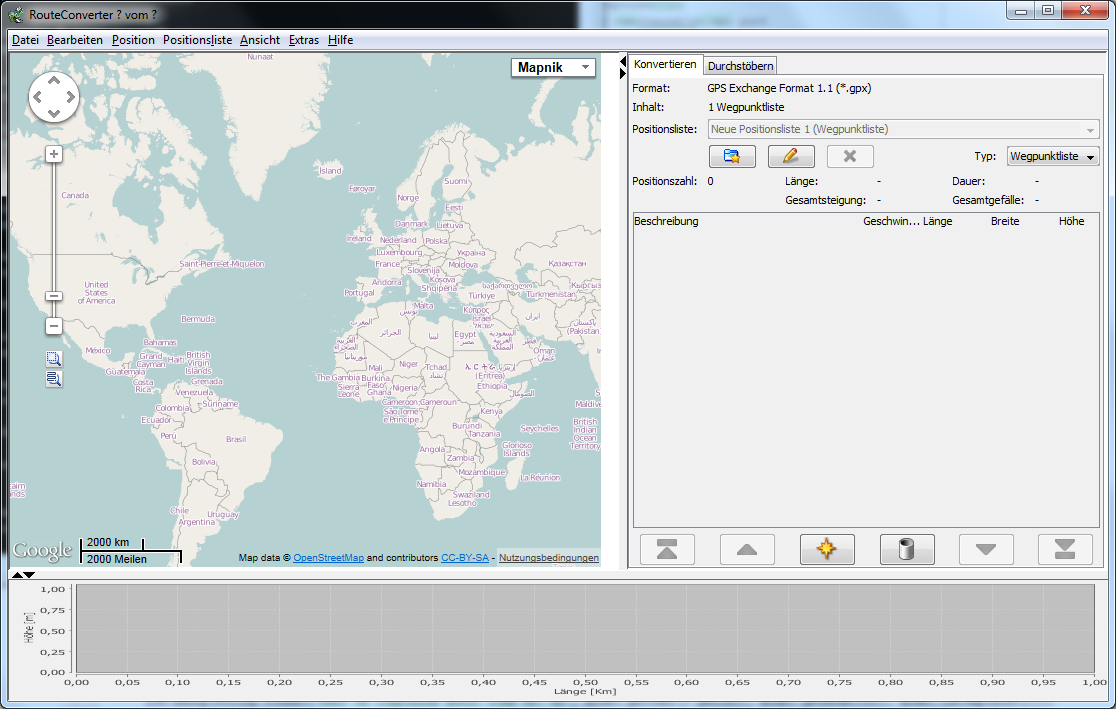Screen dimensions: 1116x709
Task: Open the Datei menu
Action: [x=25, y=40]
